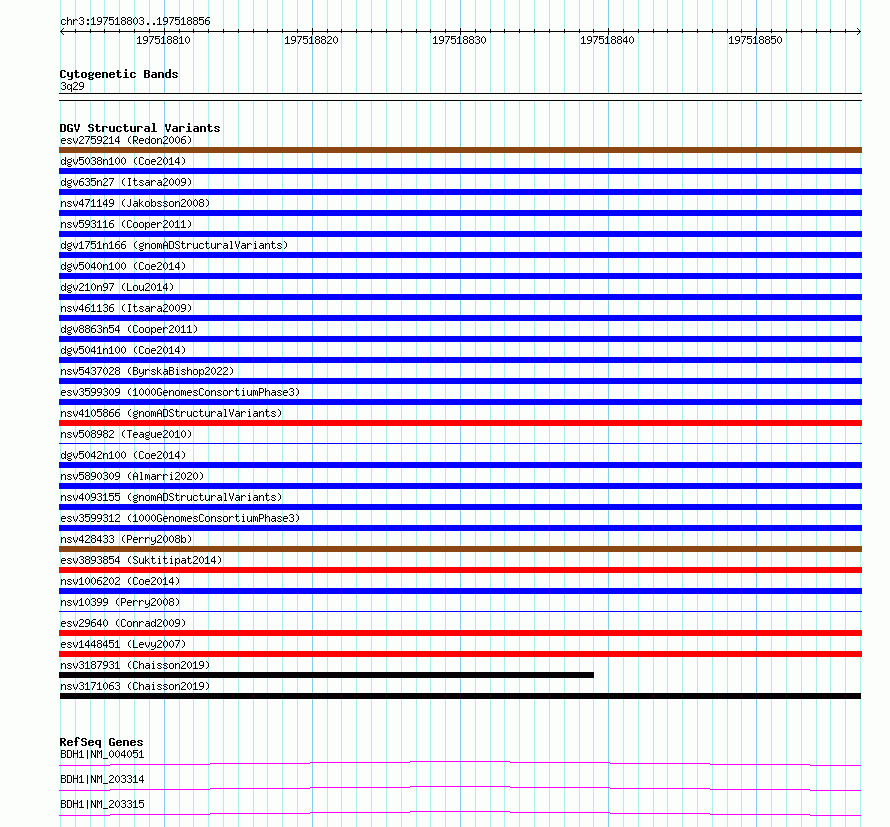
Task: Click the 3q29 band outline bar
Action: coord(460,97)
